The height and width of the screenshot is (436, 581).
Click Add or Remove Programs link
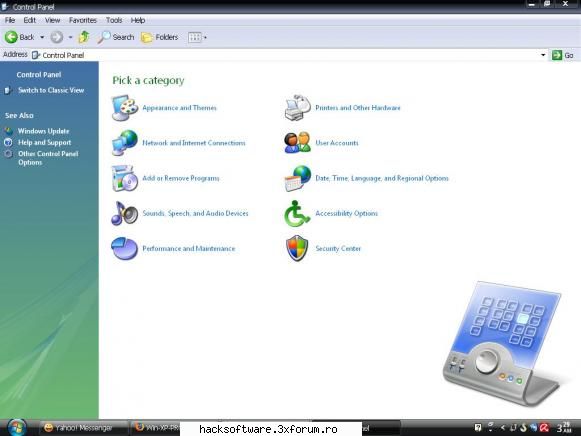click(x=181, y=178)
